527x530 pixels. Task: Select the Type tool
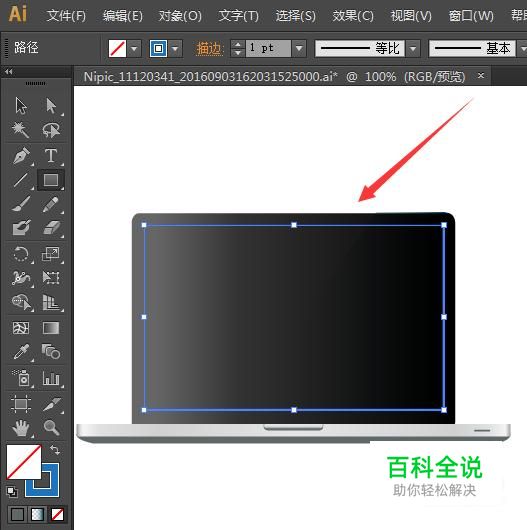click(51, 156)
